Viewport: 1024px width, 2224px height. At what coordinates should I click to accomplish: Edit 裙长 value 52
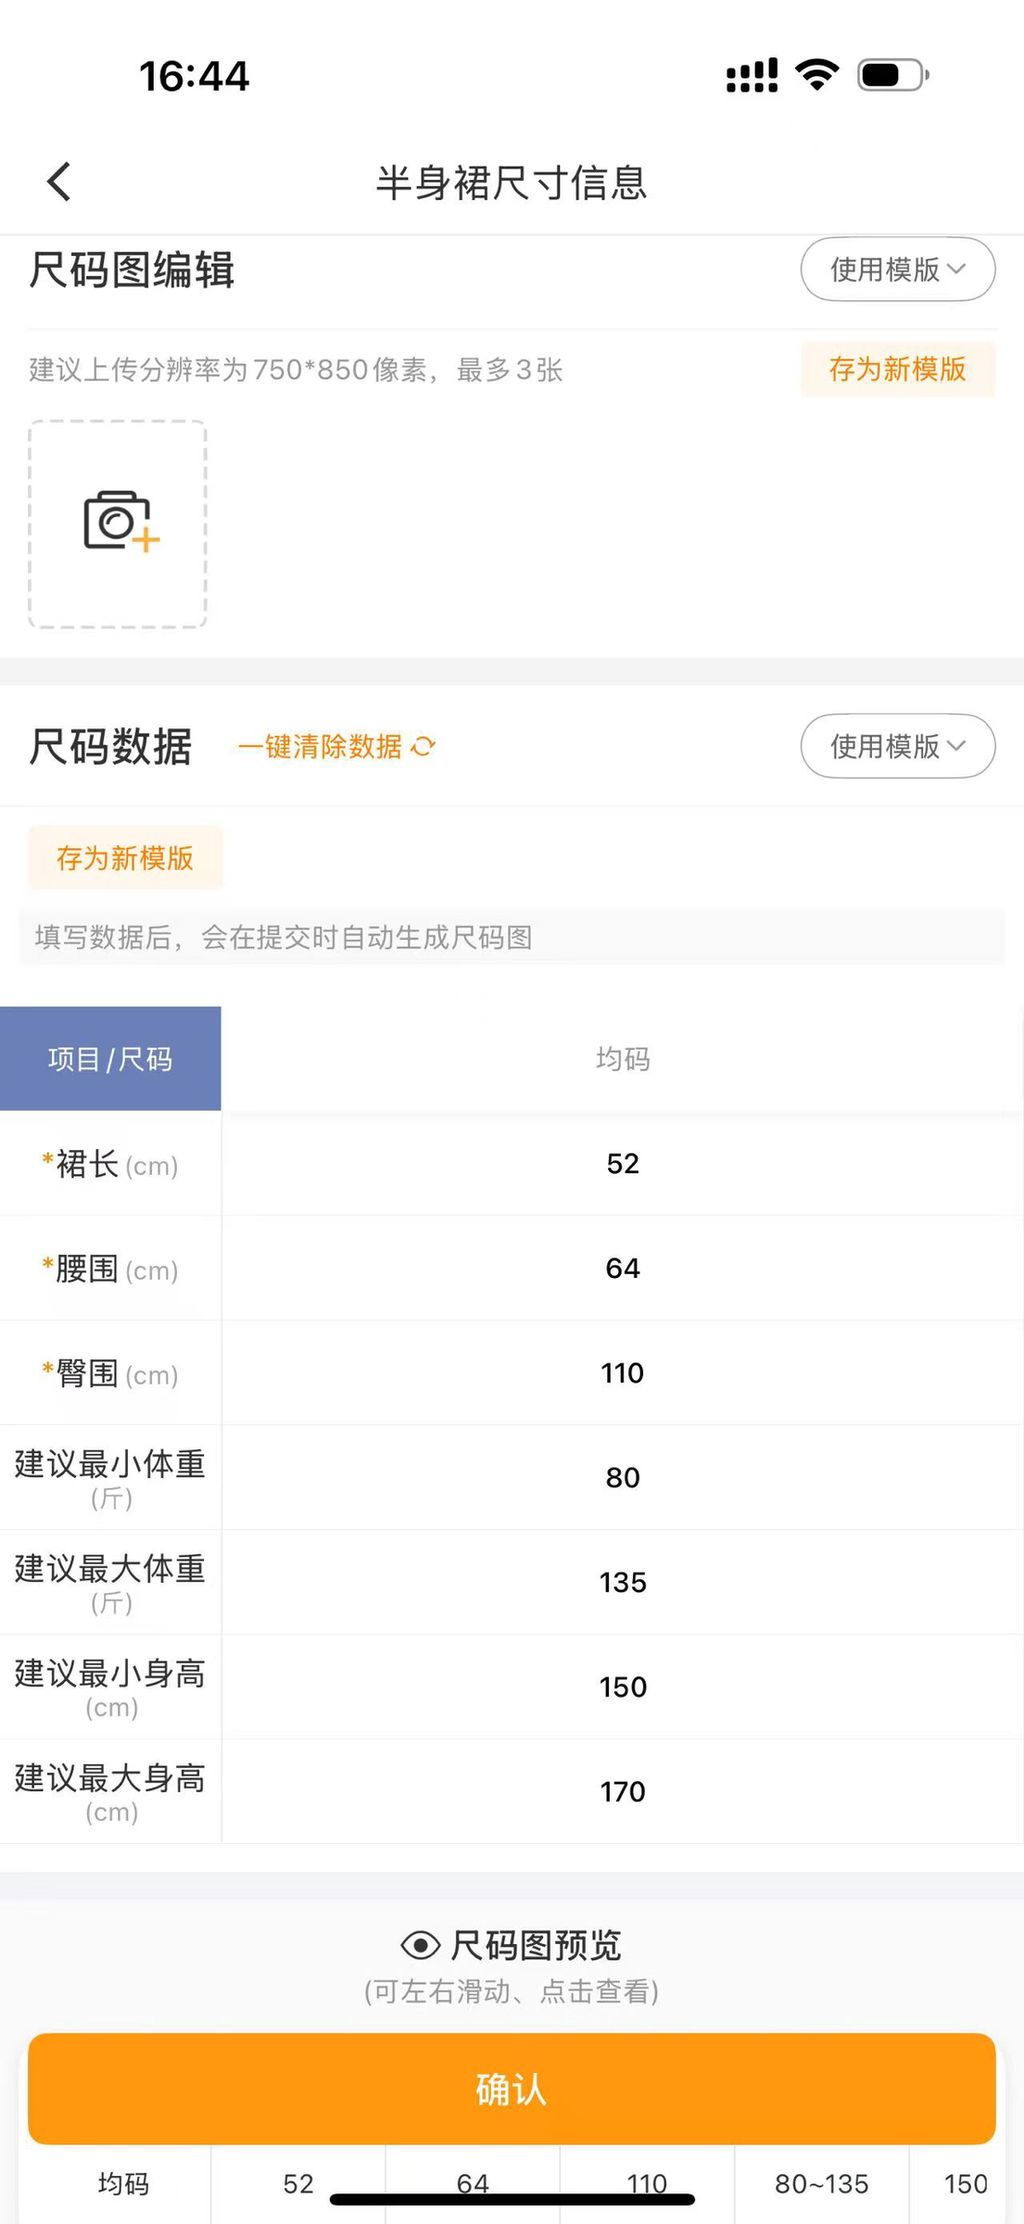click(x=622, y=1164)
